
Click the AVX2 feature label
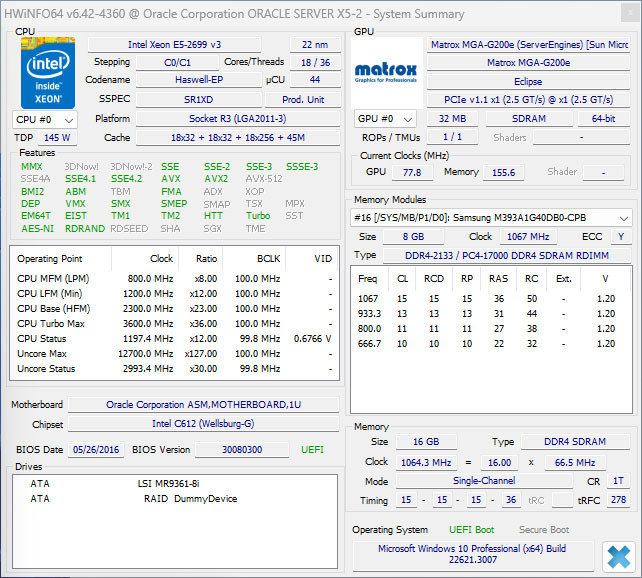(216, 179)
